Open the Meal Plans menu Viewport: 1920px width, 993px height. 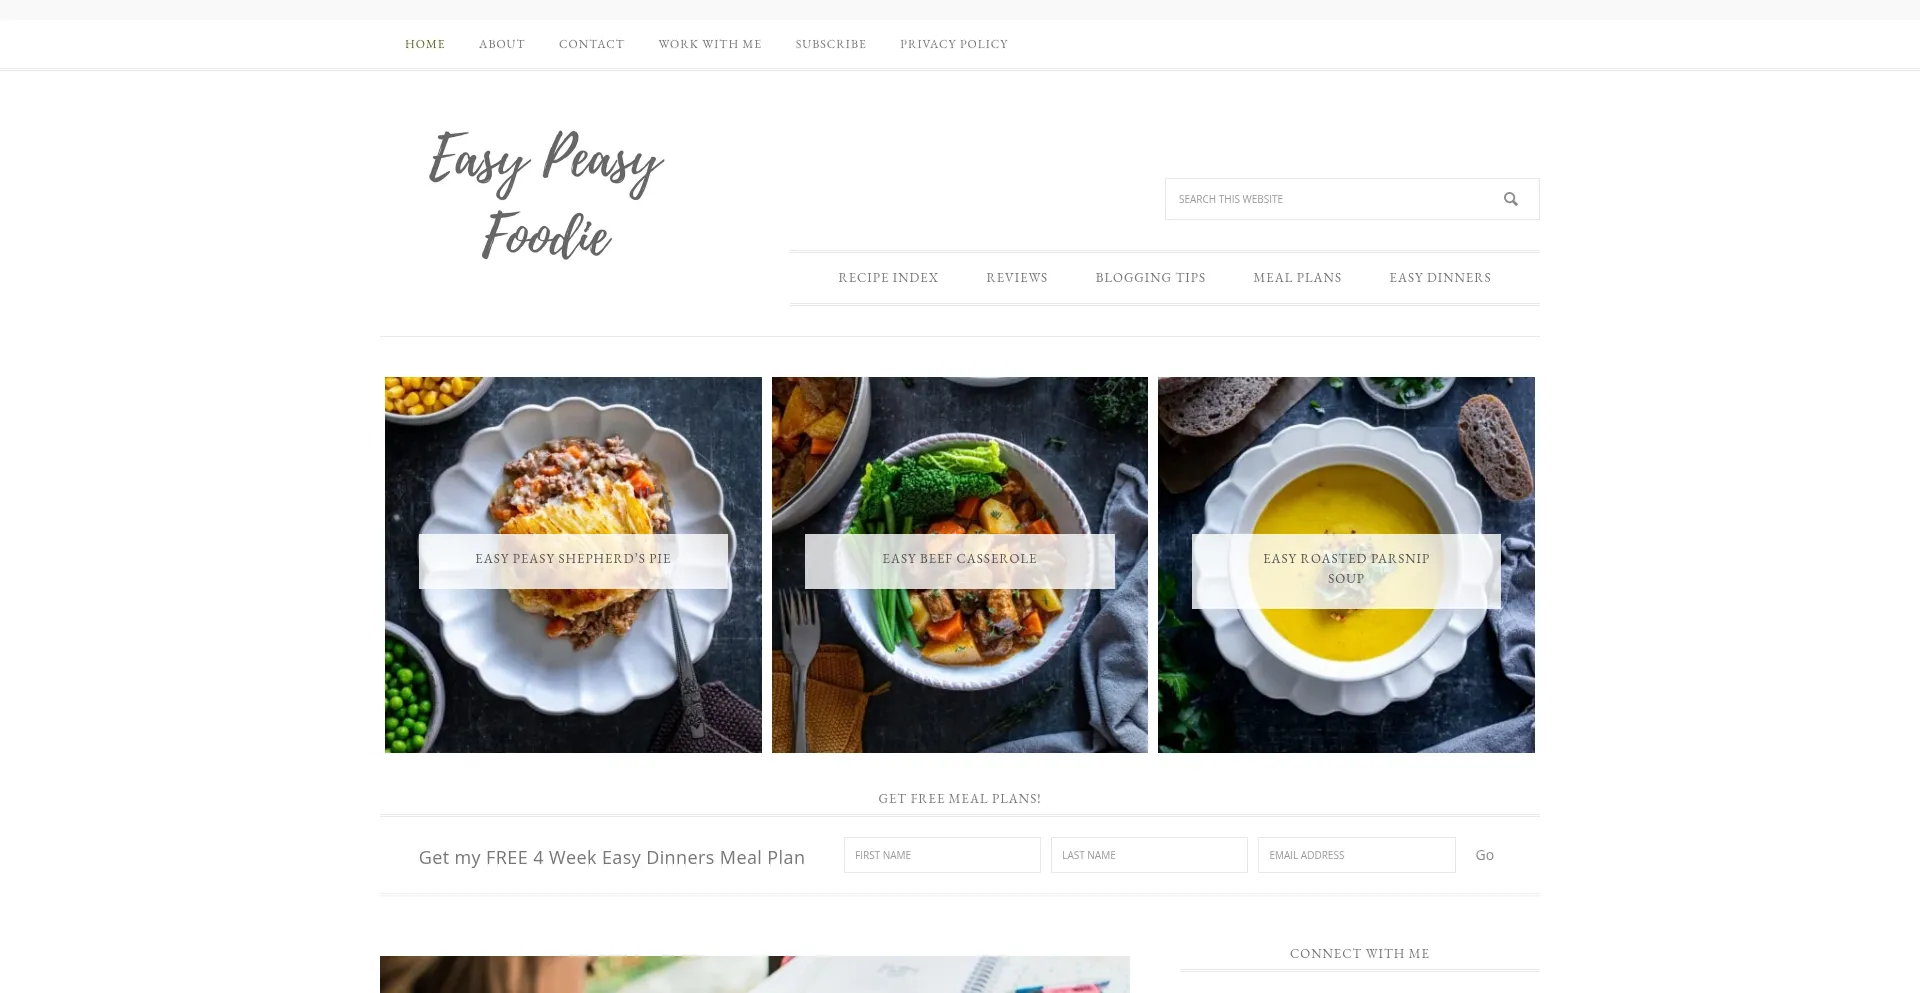pyautogui.click(x=1297, y=278)
